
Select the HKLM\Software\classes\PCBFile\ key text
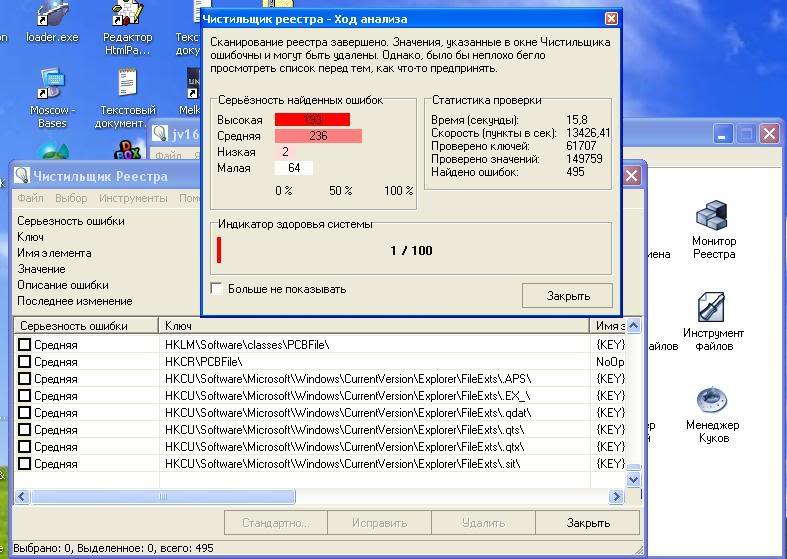point(247,345)
